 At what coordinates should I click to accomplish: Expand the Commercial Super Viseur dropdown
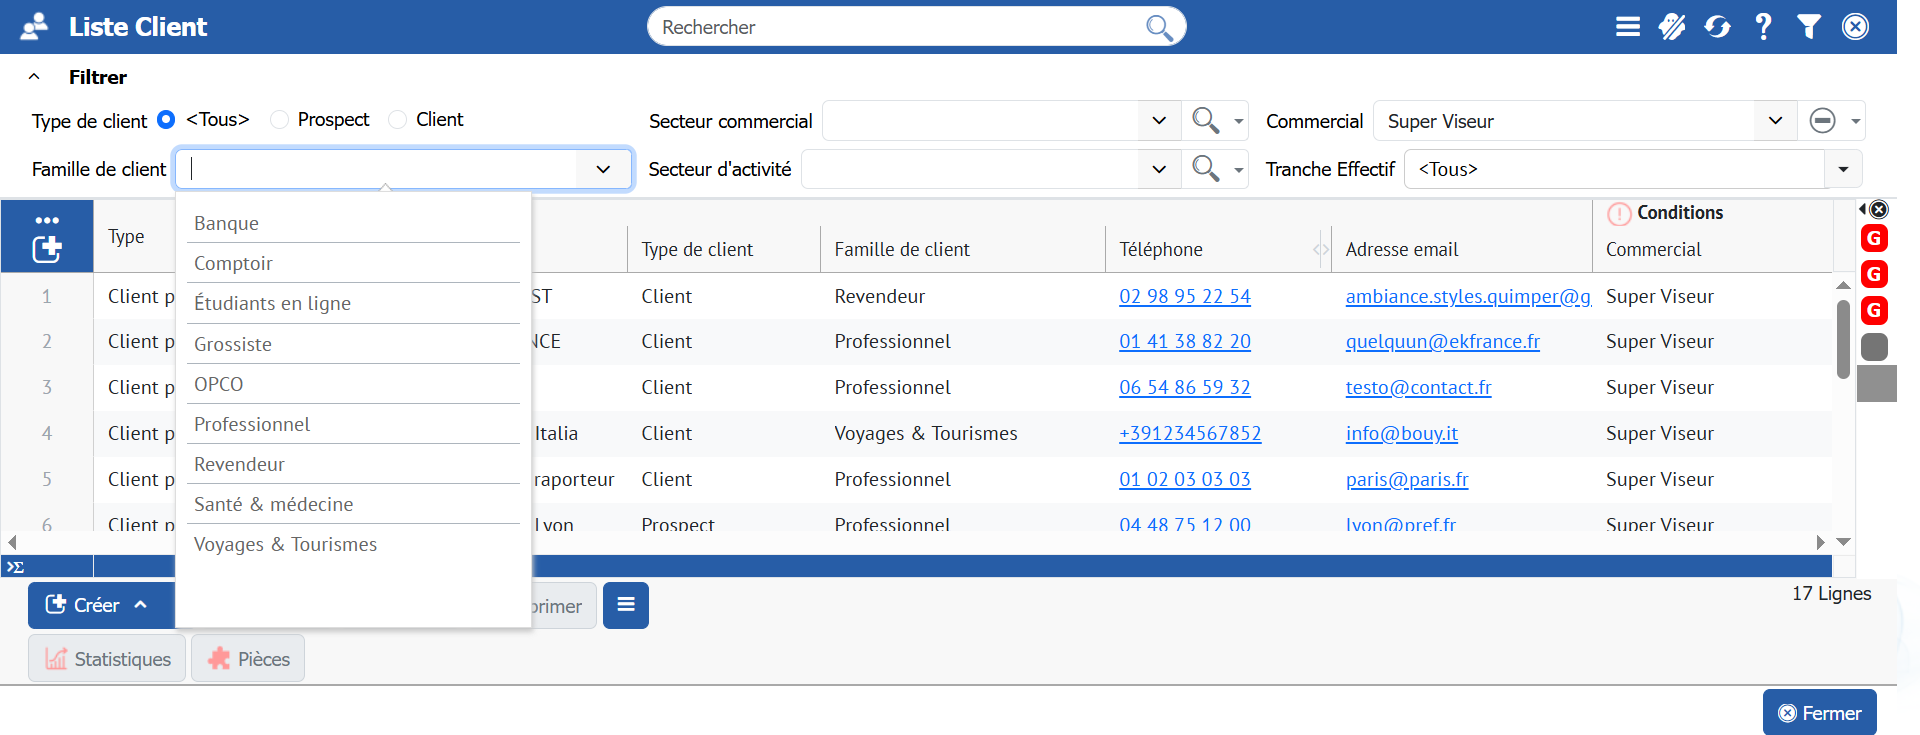pyautogui.click(x=1775, y=121)
